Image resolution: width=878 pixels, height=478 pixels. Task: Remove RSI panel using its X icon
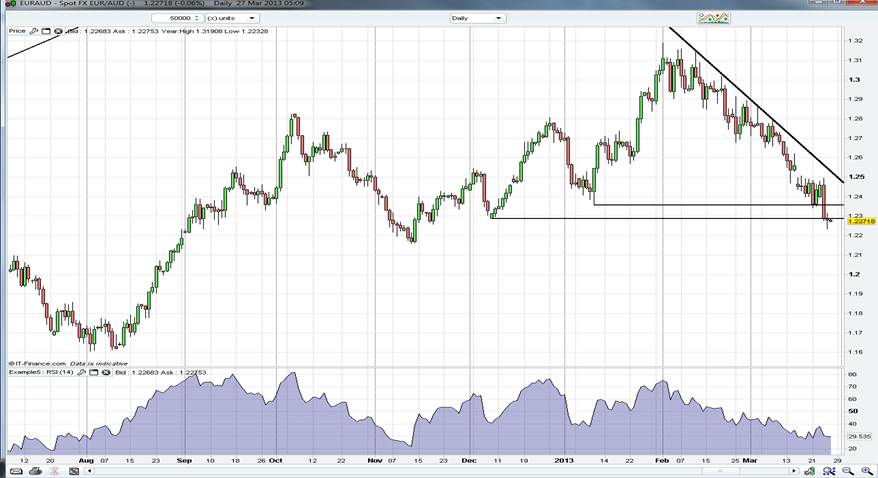(x=108, y=372)
